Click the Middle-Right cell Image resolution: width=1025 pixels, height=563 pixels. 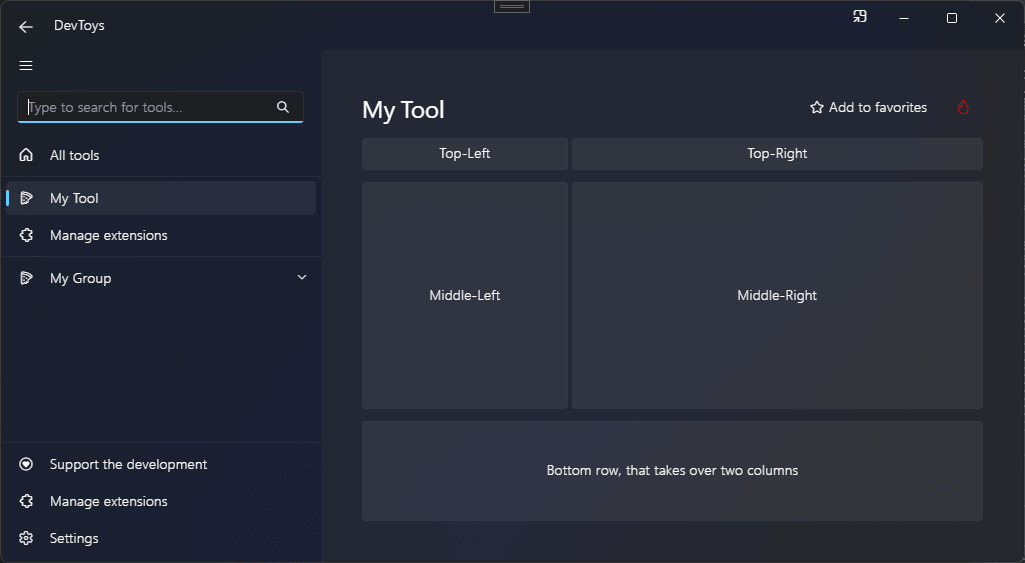[x=777, y=296]
